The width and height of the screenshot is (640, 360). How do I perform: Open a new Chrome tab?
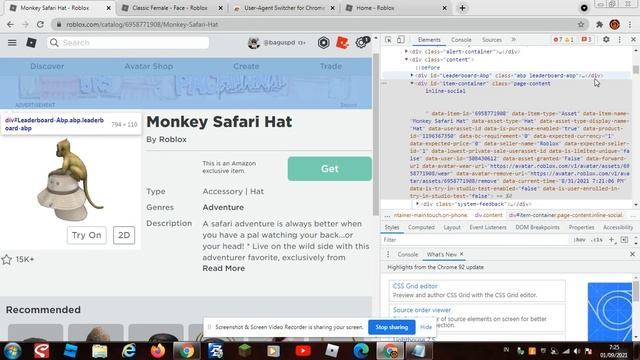[462, 8]
